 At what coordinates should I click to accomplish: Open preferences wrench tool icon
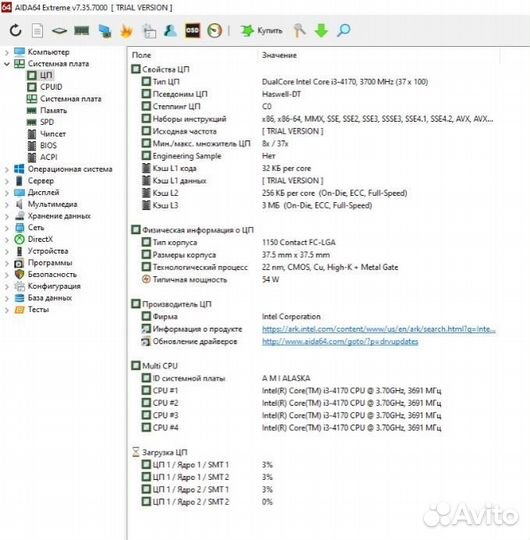click(299, 31)
